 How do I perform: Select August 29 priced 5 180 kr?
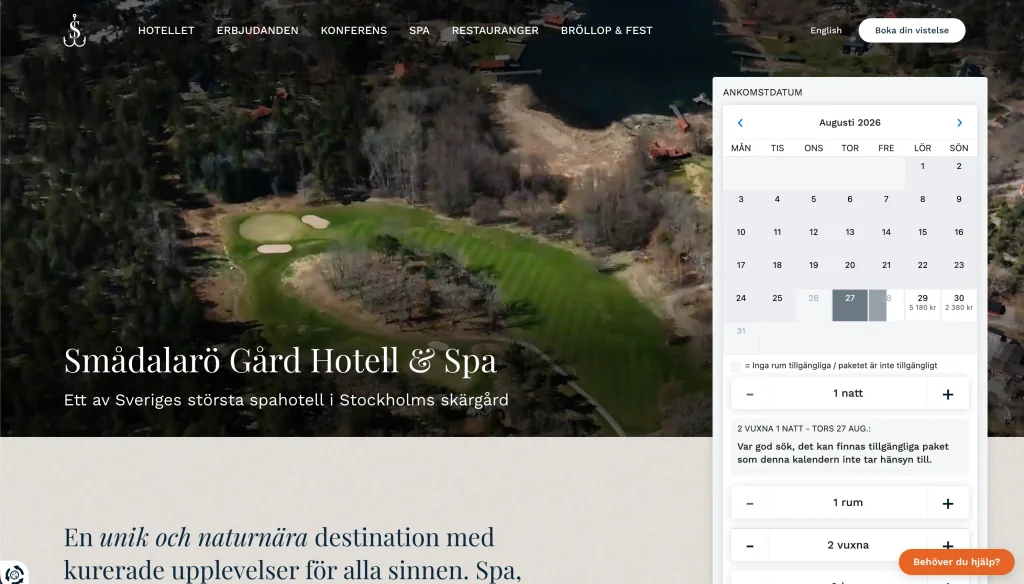[x=922, y=305]
